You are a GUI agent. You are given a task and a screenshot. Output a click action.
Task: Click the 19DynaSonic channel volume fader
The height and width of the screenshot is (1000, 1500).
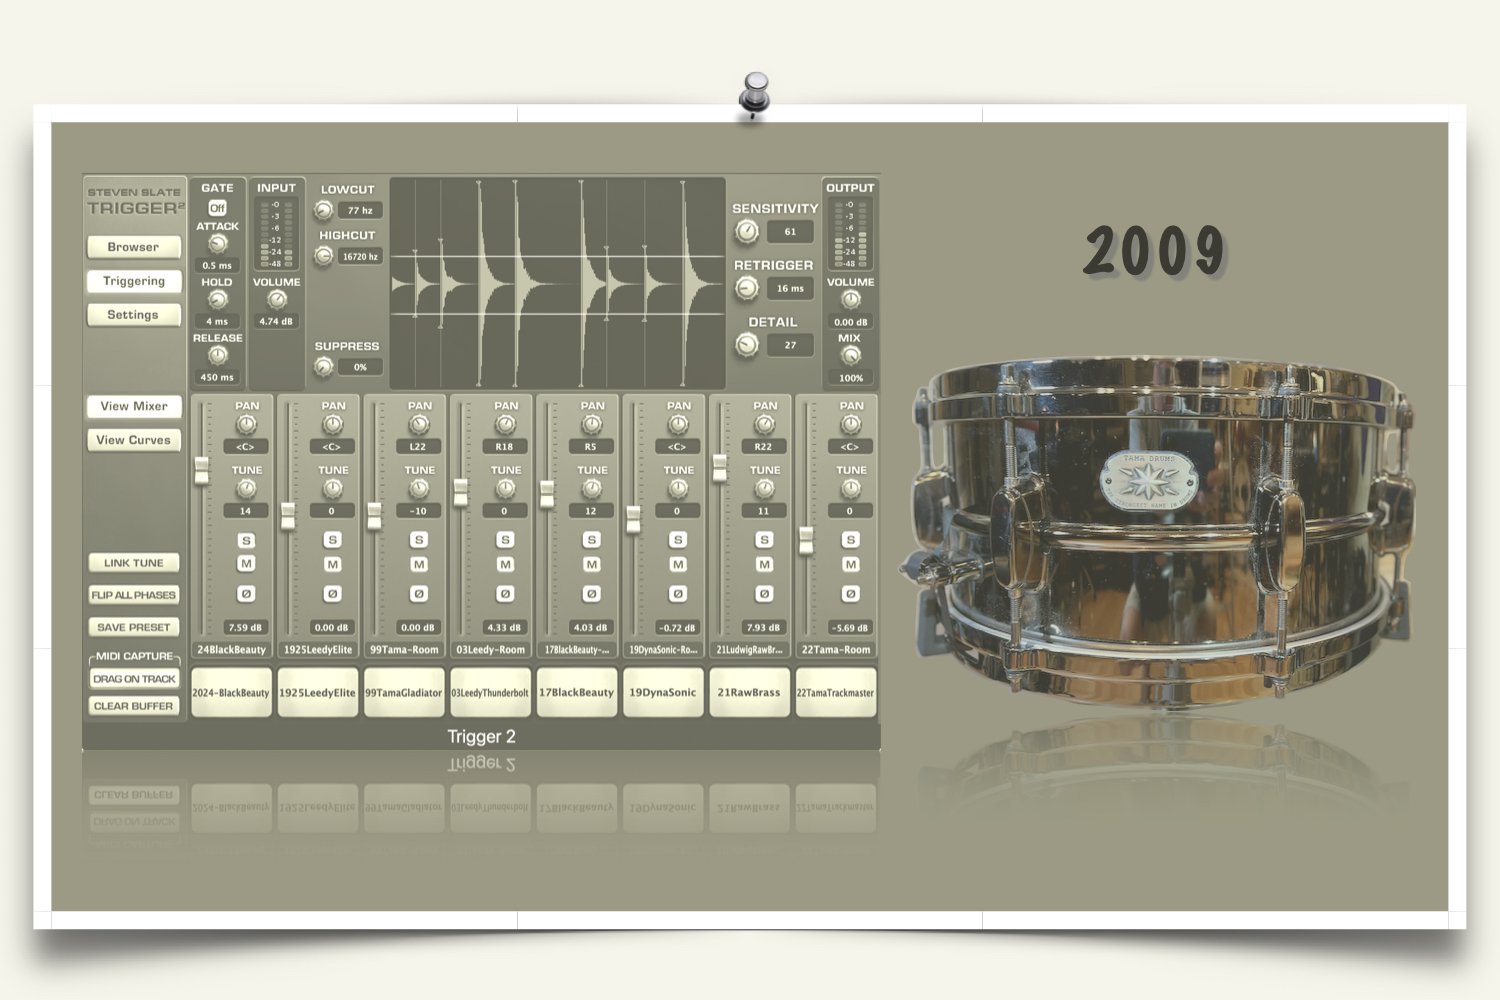click(634, 519)
